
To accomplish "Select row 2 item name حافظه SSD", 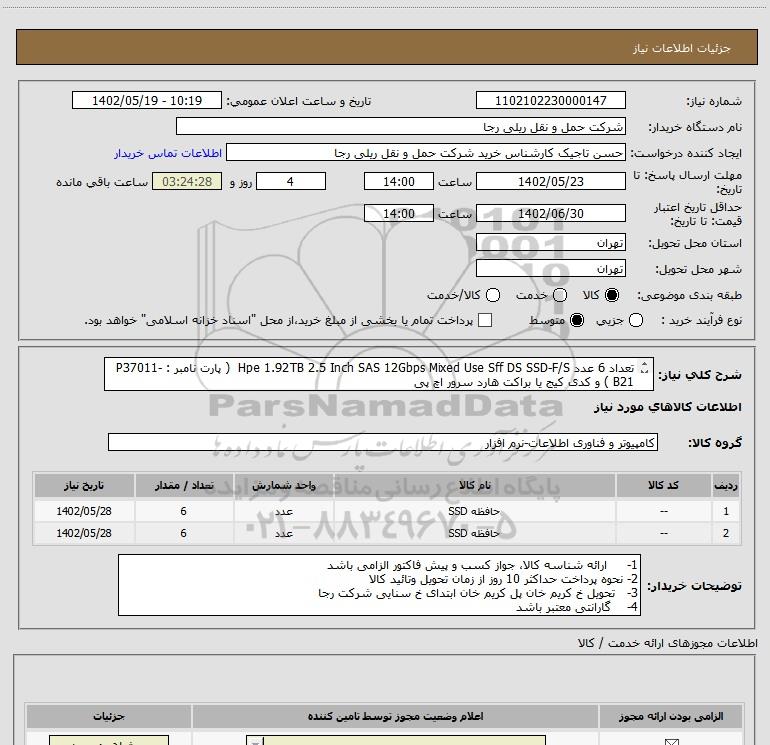I will 474,533.
